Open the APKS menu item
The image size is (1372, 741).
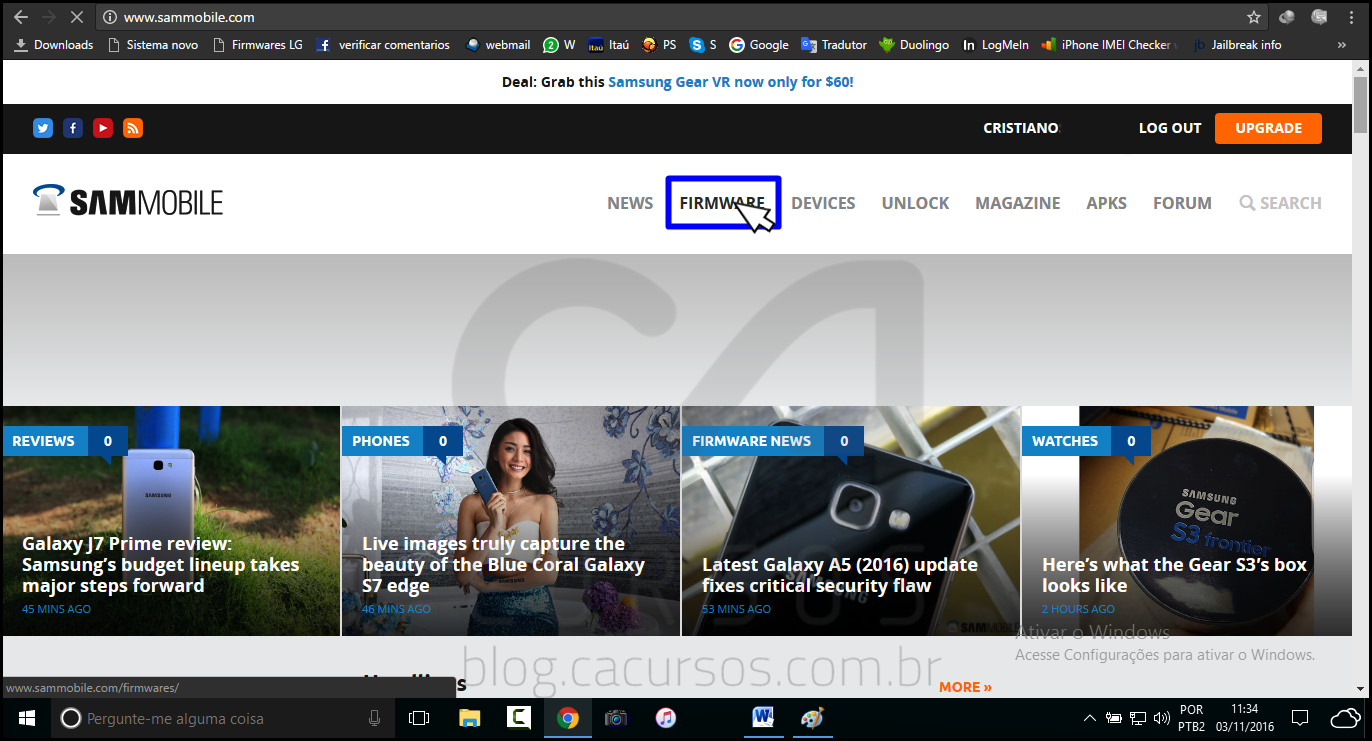tap(1106, 203)
